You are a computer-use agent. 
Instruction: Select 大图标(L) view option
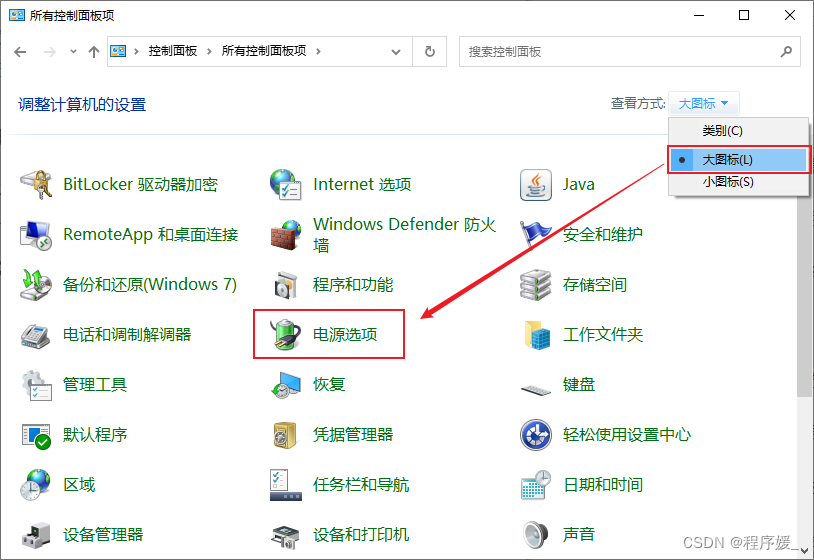pos(738,160)
